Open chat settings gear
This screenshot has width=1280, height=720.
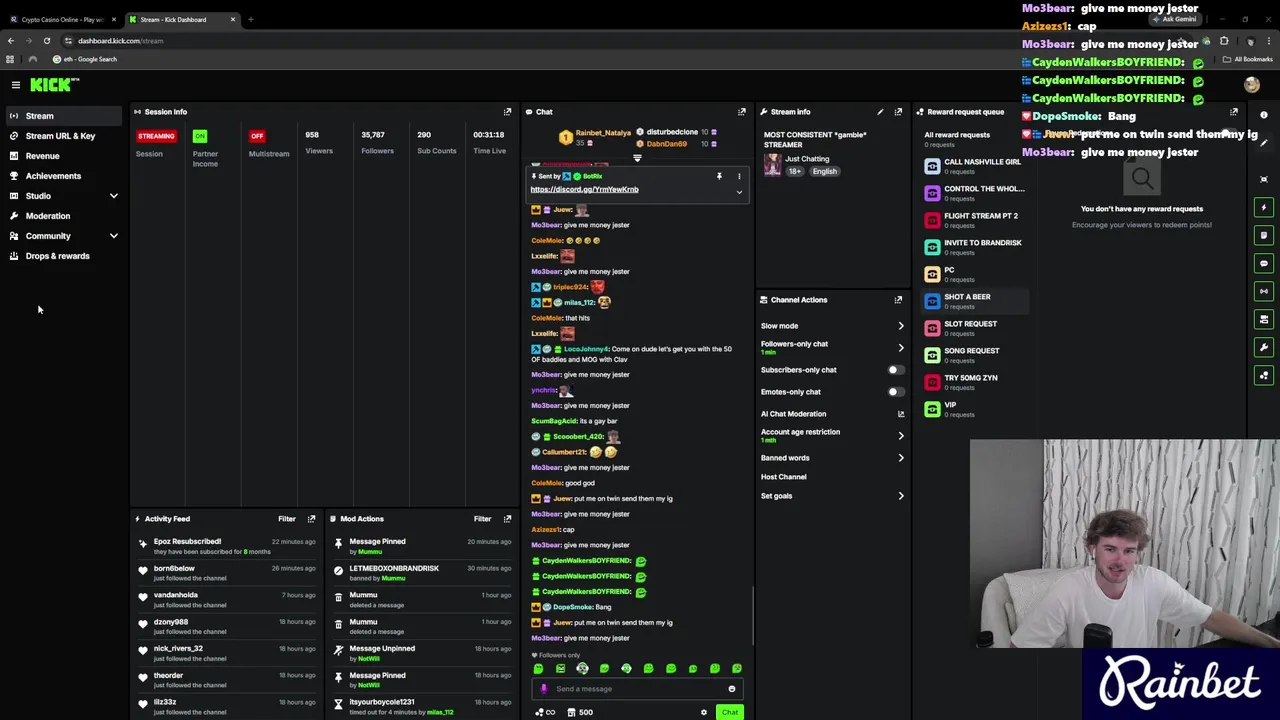[703, 713]
